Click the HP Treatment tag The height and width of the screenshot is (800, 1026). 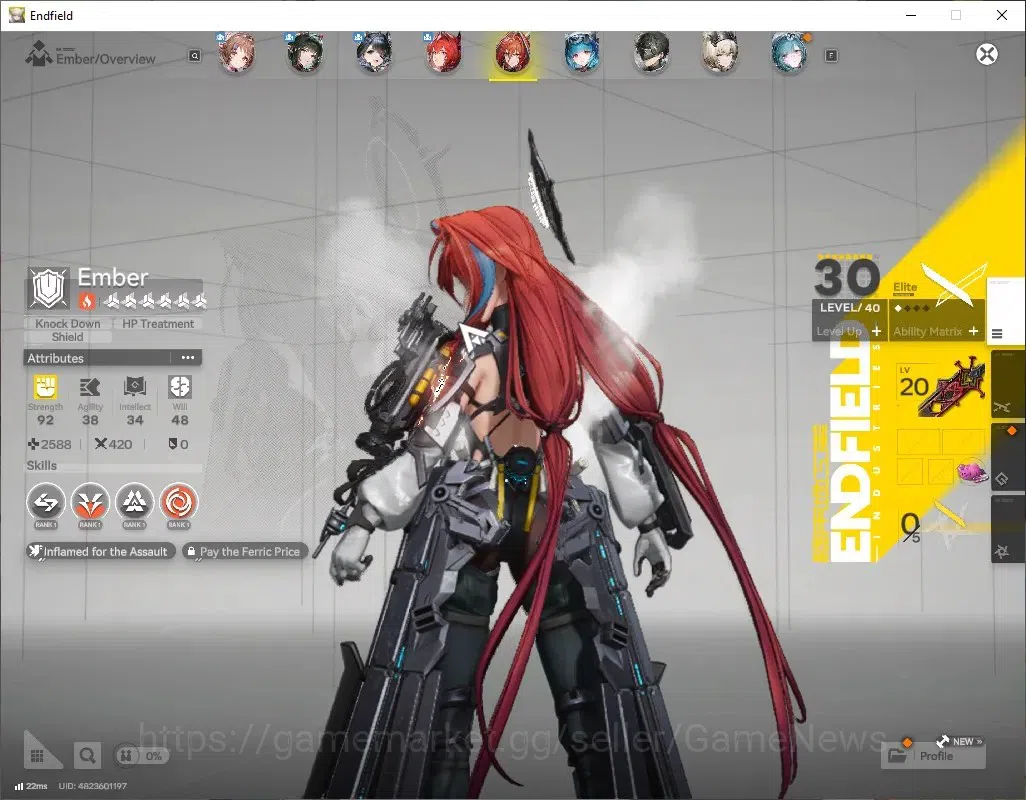158,324
